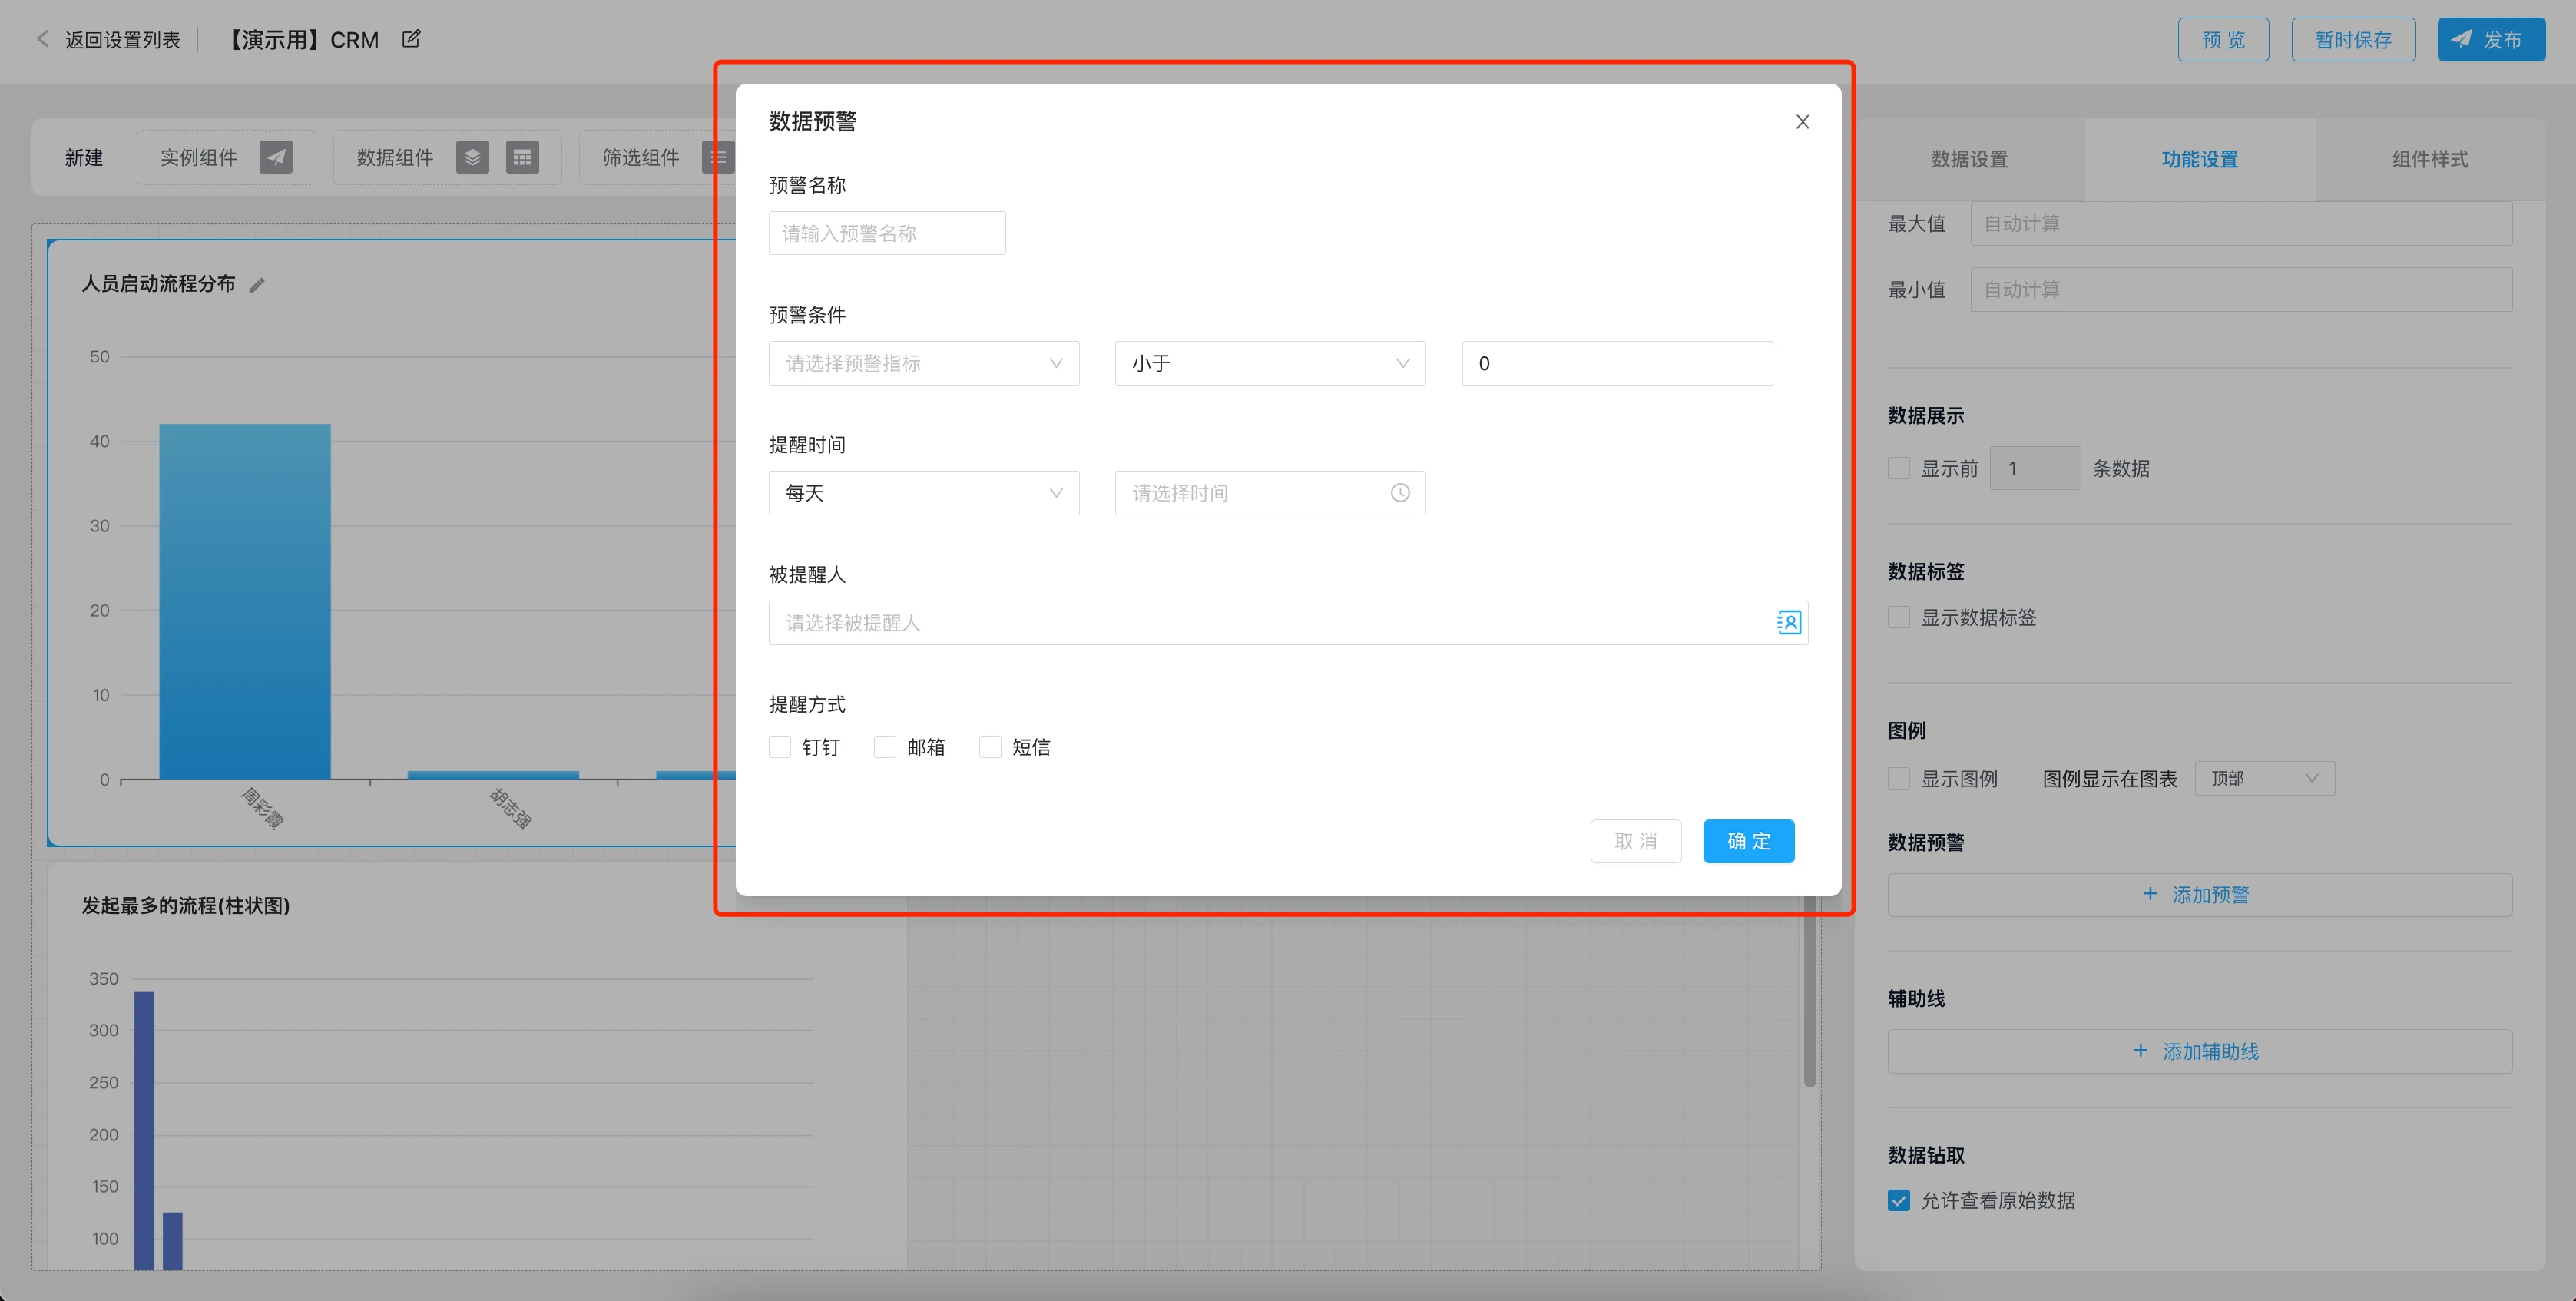Click the 显示前 count field
The height and width of the screenshot is (1301, 2576).
[2034, 468]
